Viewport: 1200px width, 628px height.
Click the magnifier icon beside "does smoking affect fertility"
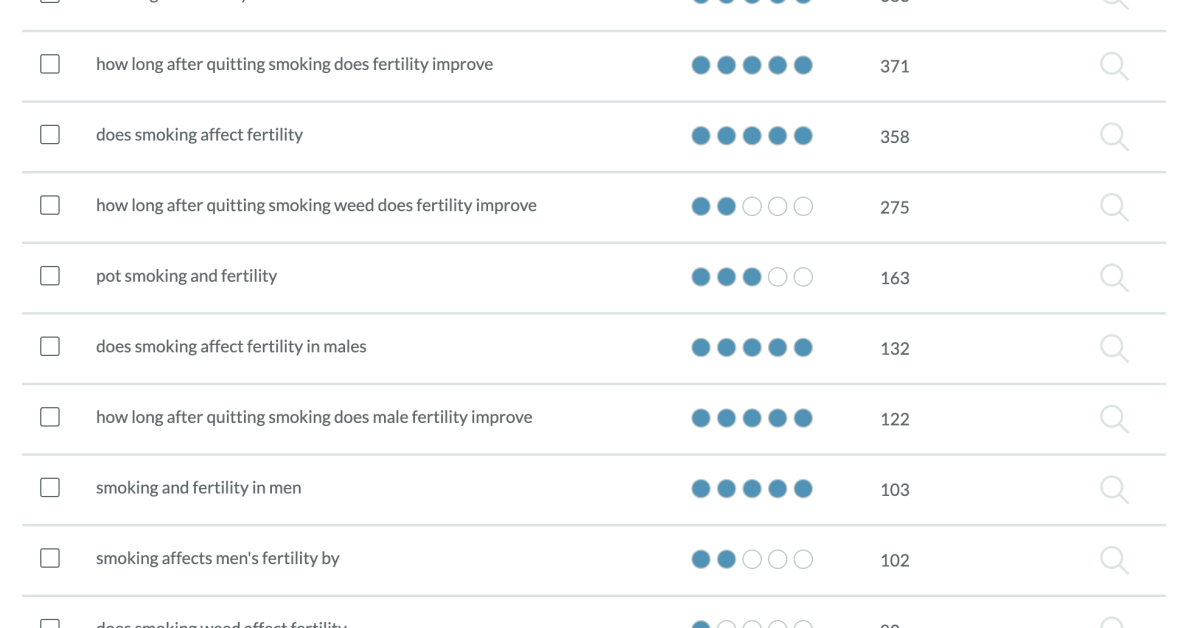(x=1114, y=136)
